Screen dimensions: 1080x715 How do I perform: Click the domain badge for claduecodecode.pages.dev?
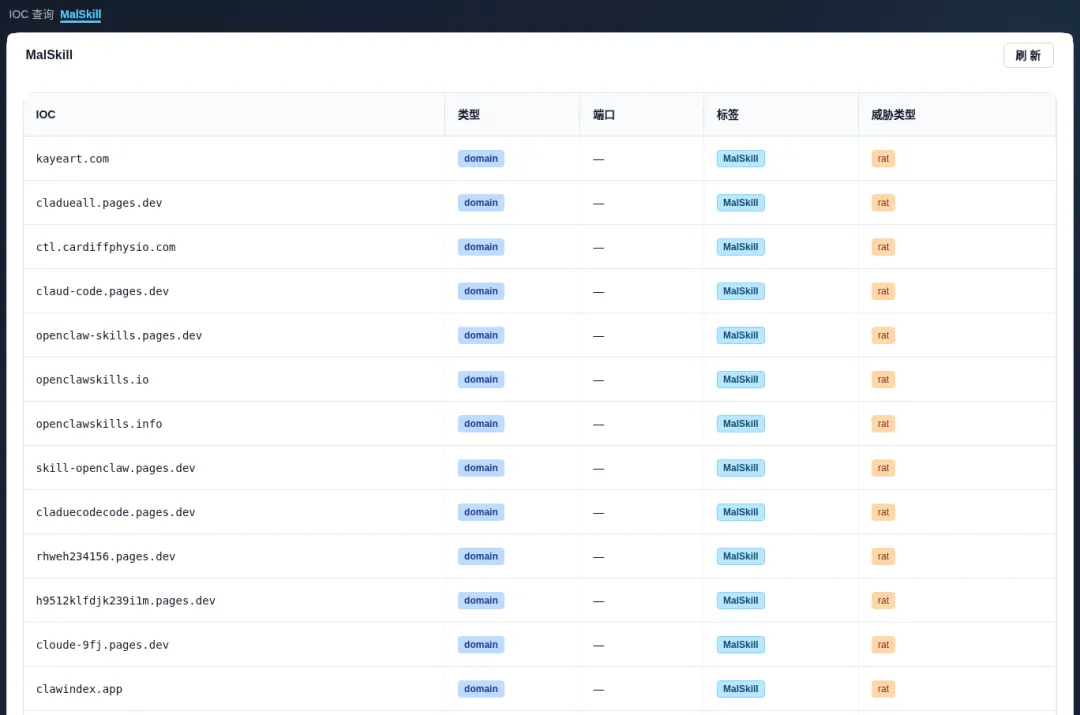point(481,512)
